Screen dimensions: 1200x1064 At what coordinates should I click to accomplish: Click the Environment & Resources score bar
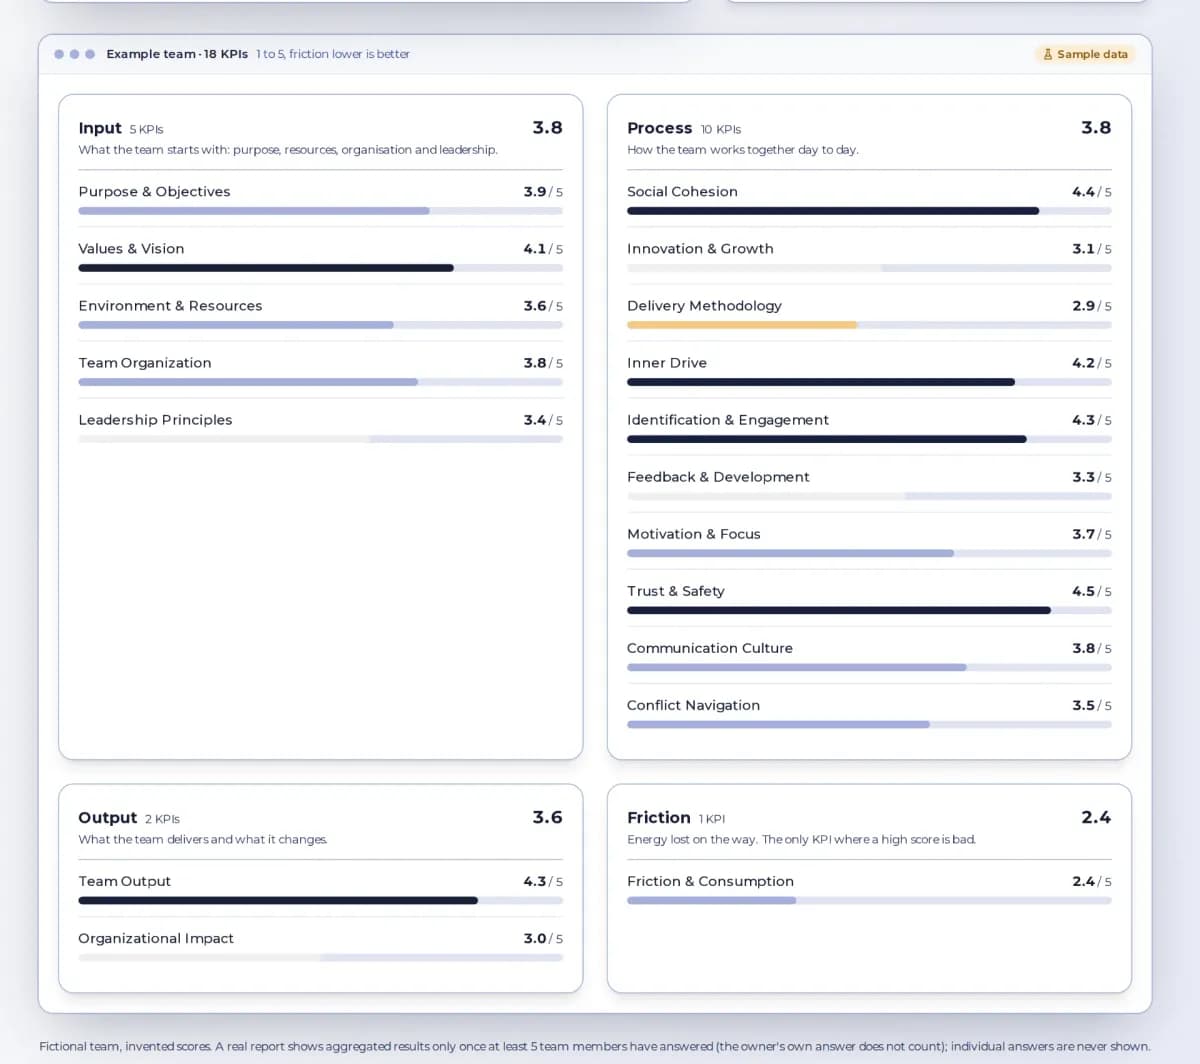320,325
